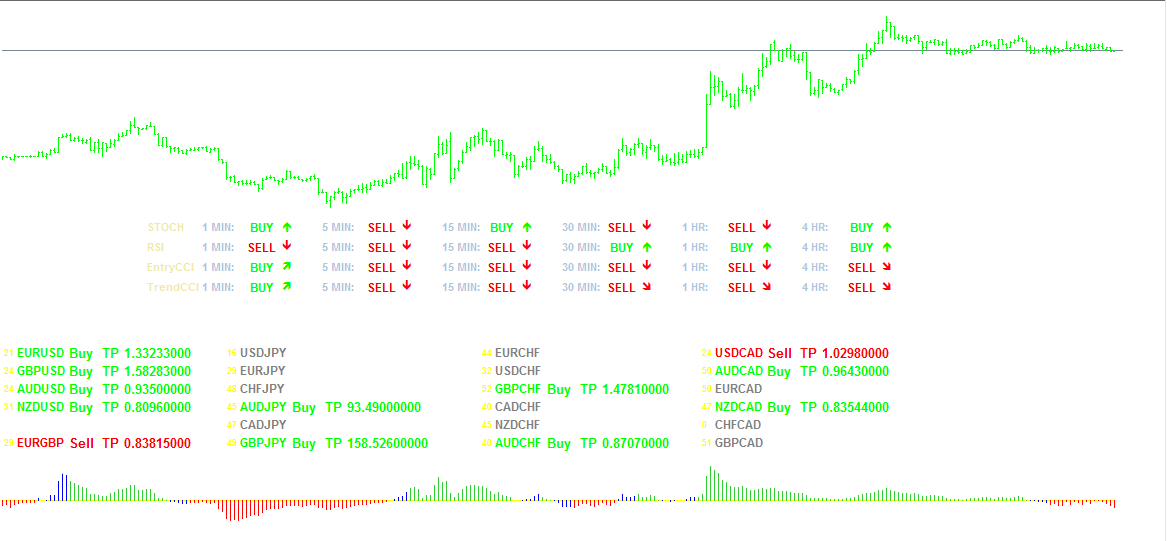Image resolution: width=1167 pixels, height=541 pixels.
Task: Click the NZDCAD pair label
Action: pyautogui.click(x=739, y=407)
